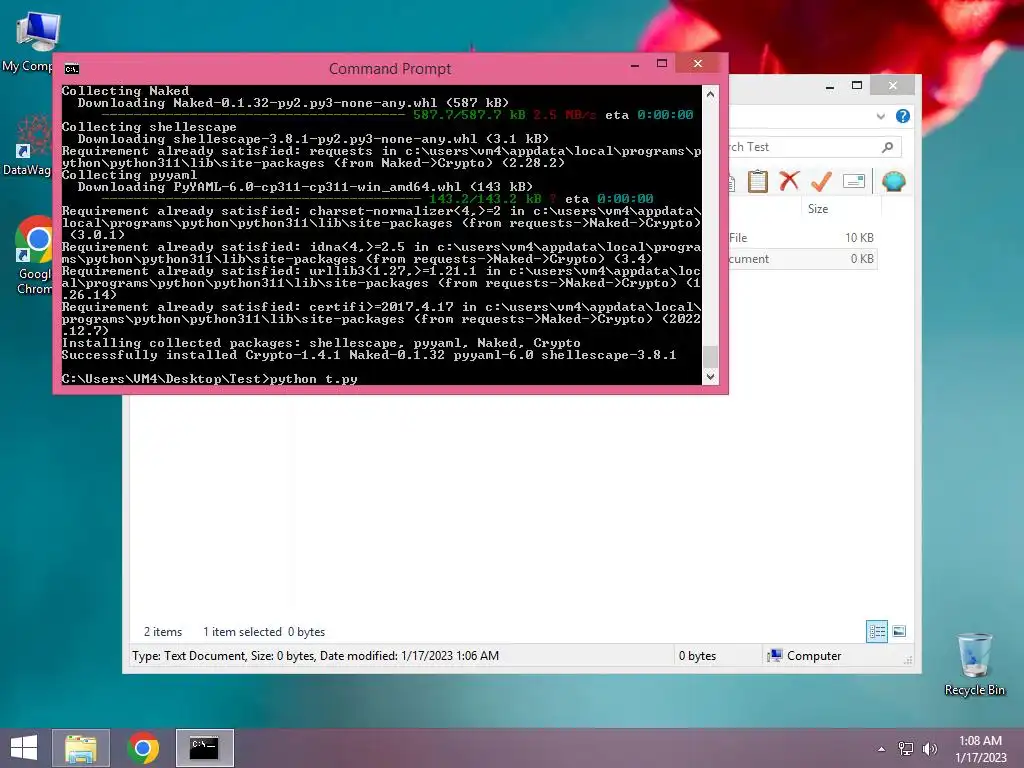This screenshot has width=1024, height=768.
Task: Click the magnifier icon in search box
Action: 887,147
